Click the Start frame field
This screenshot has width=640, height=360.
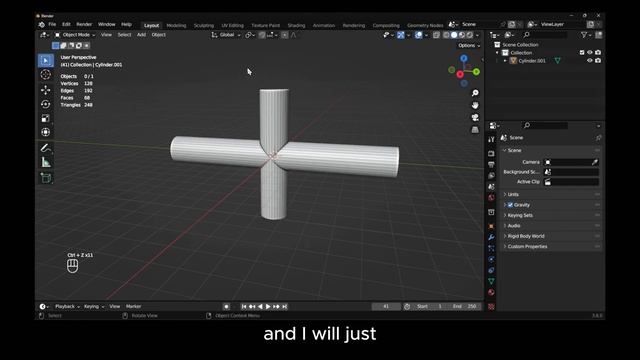pos(429,307)
